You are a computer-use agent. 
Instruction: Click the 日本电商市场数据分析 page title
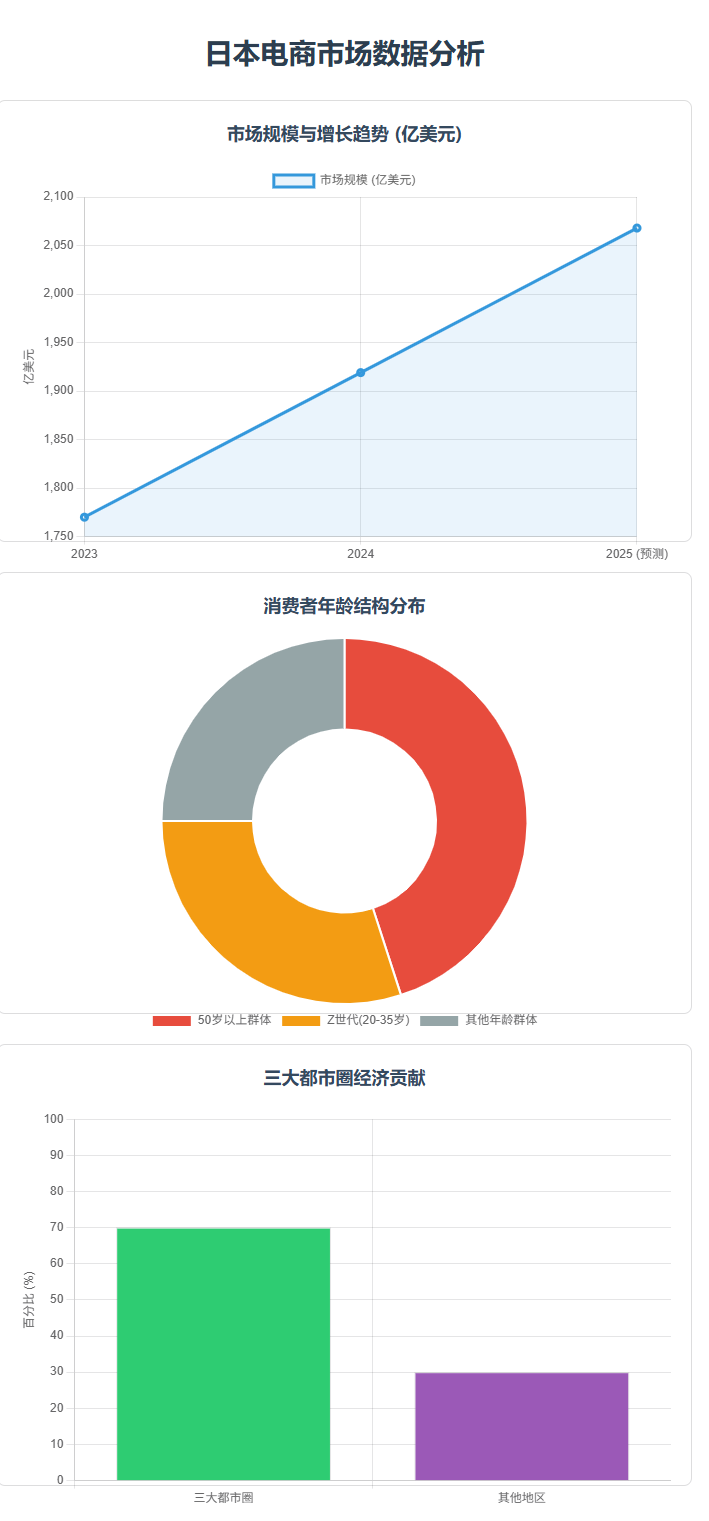click(x=344, y=54)
